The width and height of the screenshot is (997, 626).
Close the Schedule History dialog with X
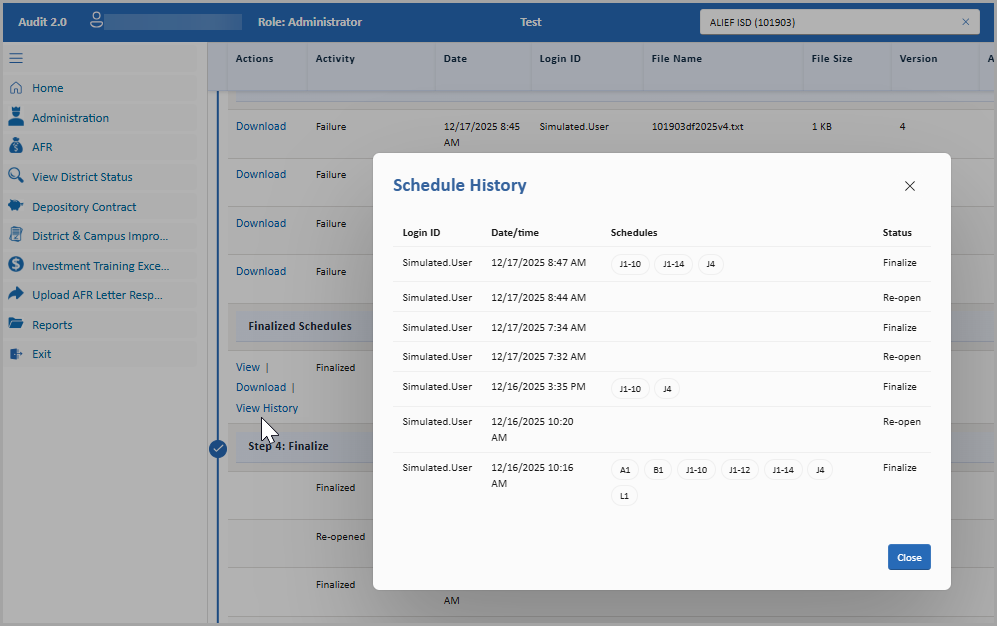[909, 186]
